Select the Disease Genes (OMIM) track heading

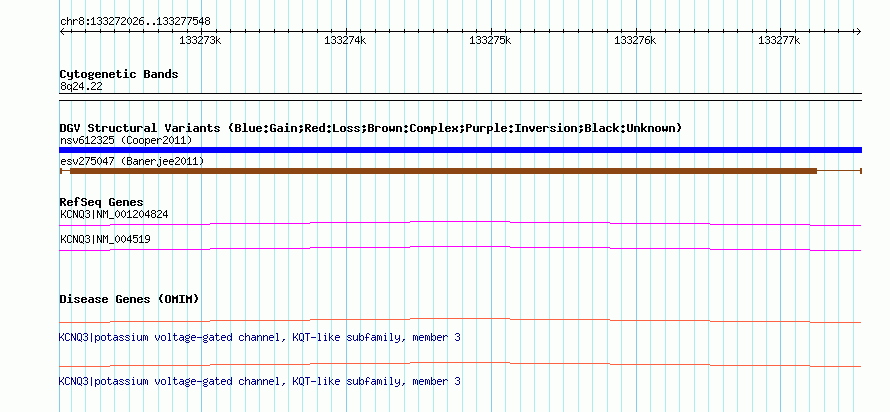pos(129,299)
